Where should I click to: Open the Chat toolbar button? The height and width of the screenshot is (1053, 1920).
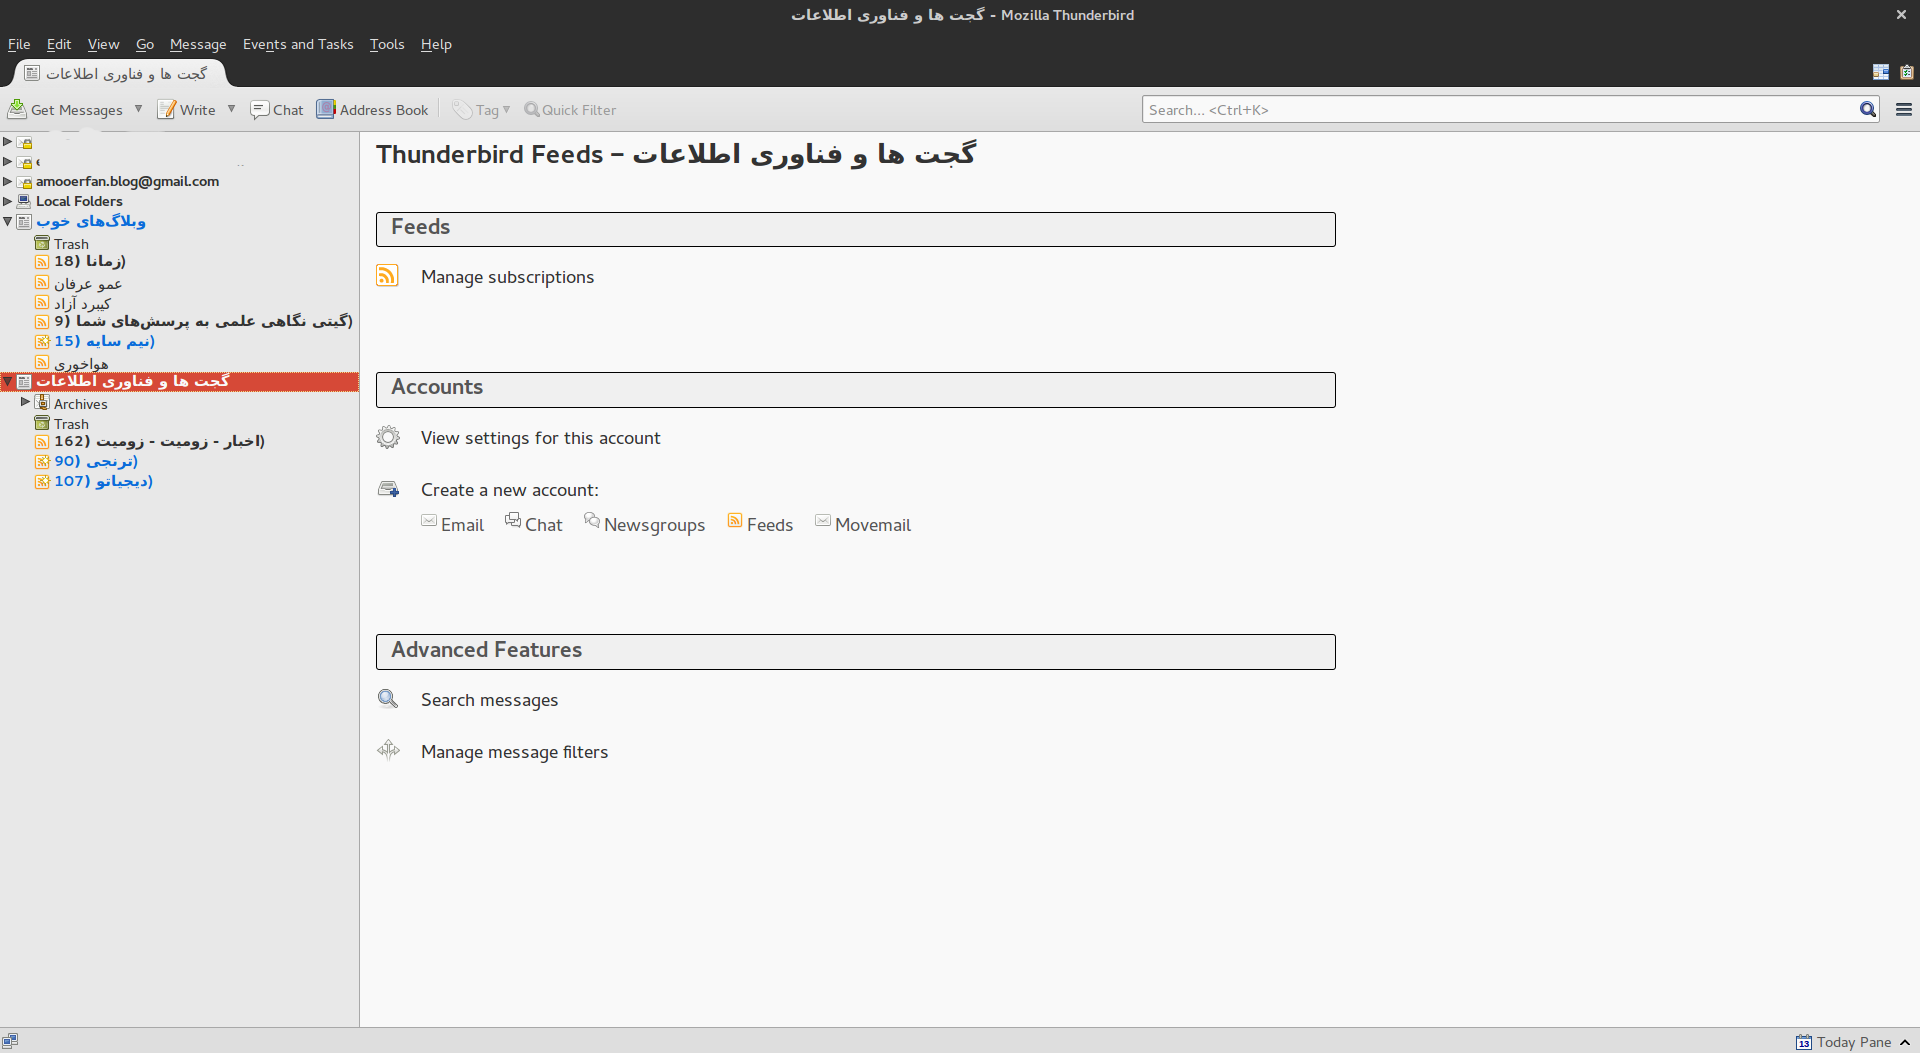tap(277, 110)
